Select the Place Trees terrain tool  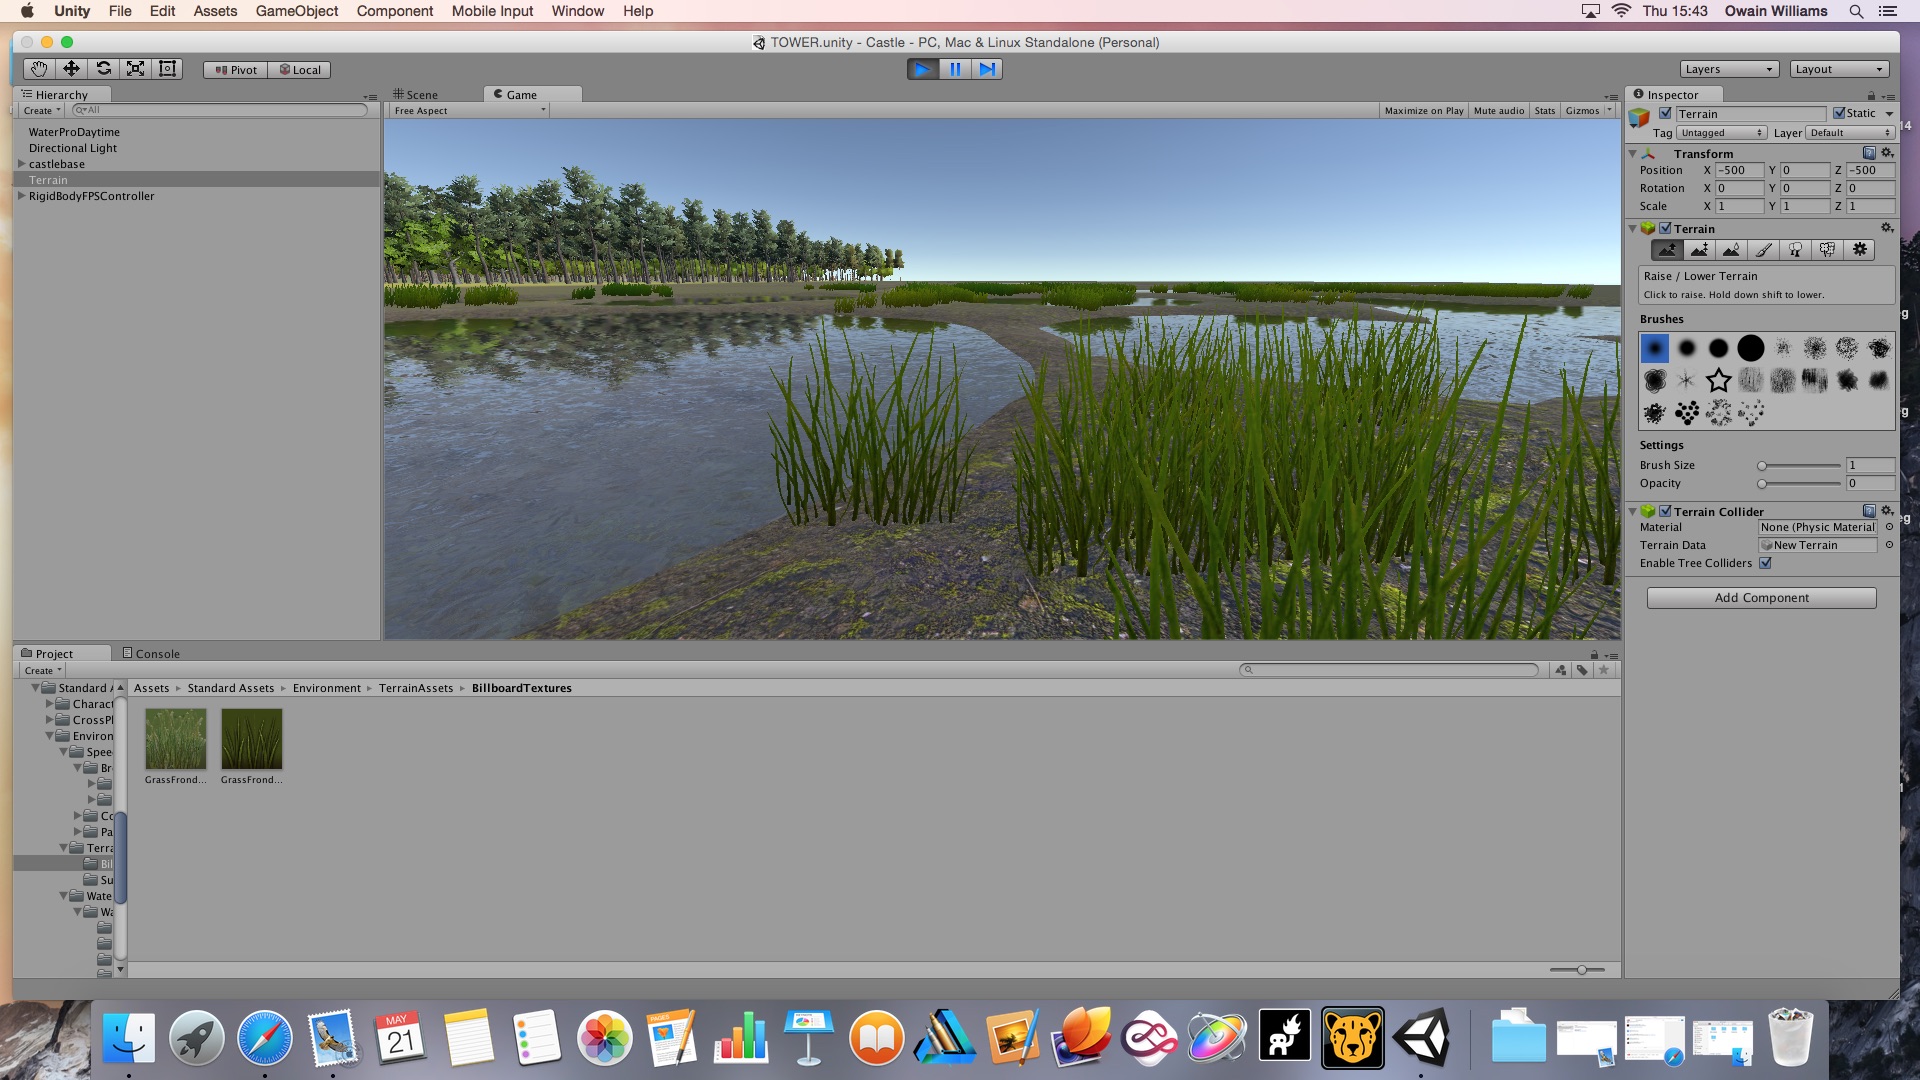(1795, 250)
